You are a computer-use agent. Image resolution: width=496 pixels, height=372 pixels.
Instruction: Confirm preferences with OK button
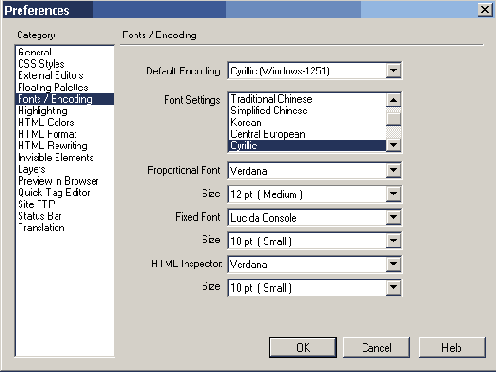pyautogui.click(x=303, y=348)
